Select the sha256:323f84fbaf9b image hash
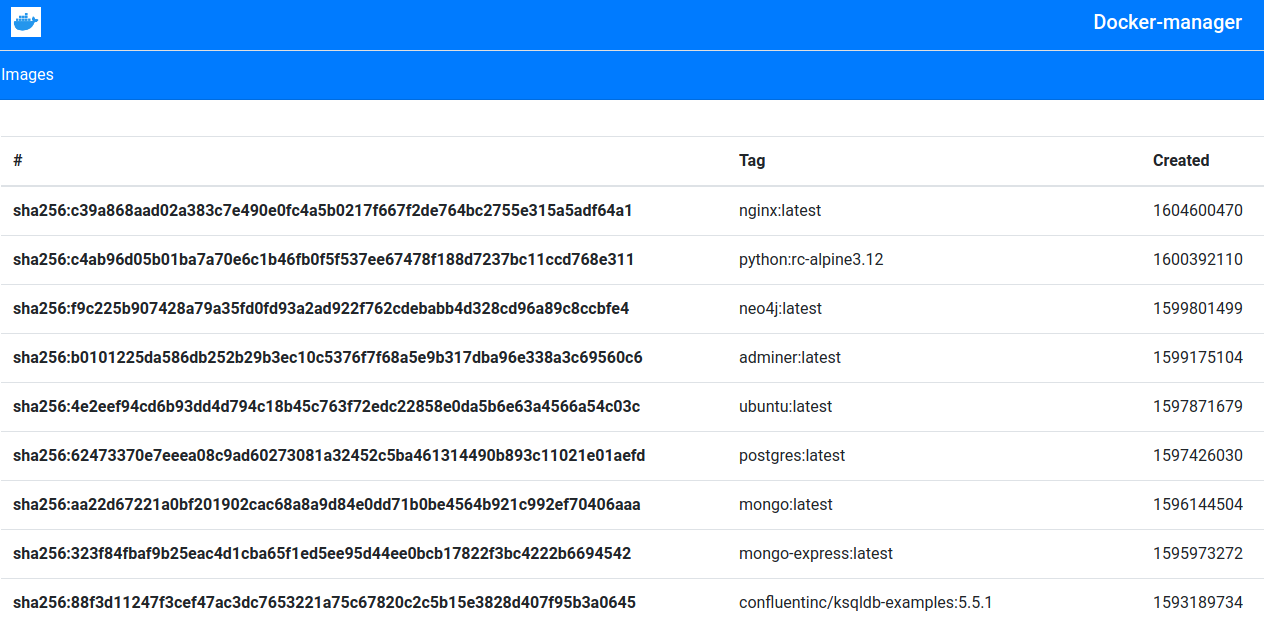The width and height of the screenshot is (1264, 621). click(322, 553)
